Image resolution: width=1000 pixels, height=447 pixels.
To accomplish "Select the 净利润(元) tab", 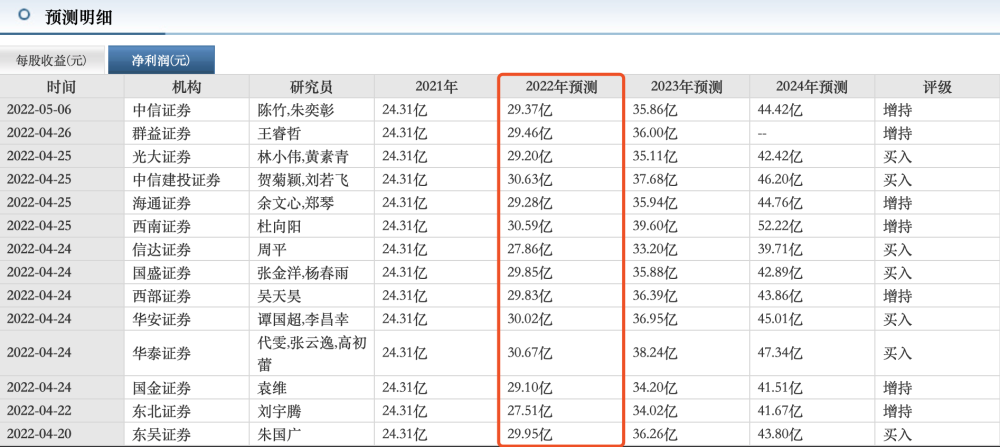I will (161, 61).
